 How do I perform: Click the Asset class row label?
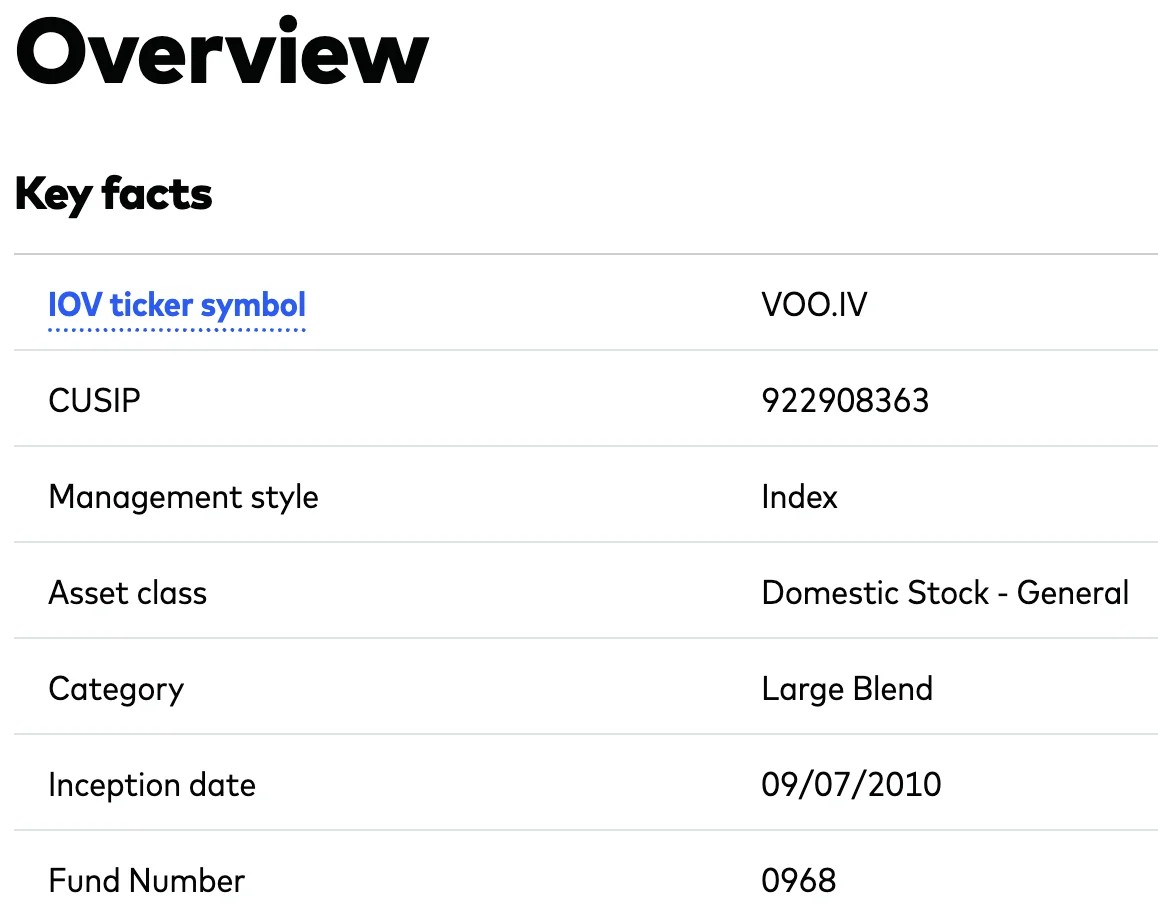pos(127,593)
